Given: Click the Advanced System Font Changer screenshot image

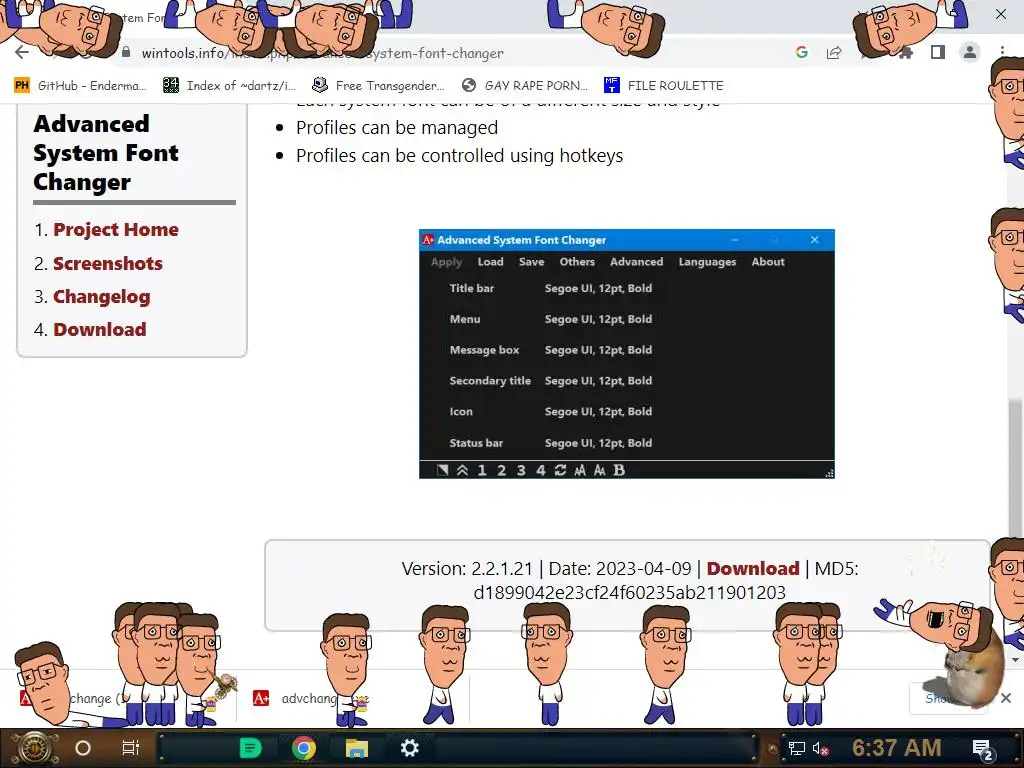Looking at the screenshot, I should pos(626,354).
